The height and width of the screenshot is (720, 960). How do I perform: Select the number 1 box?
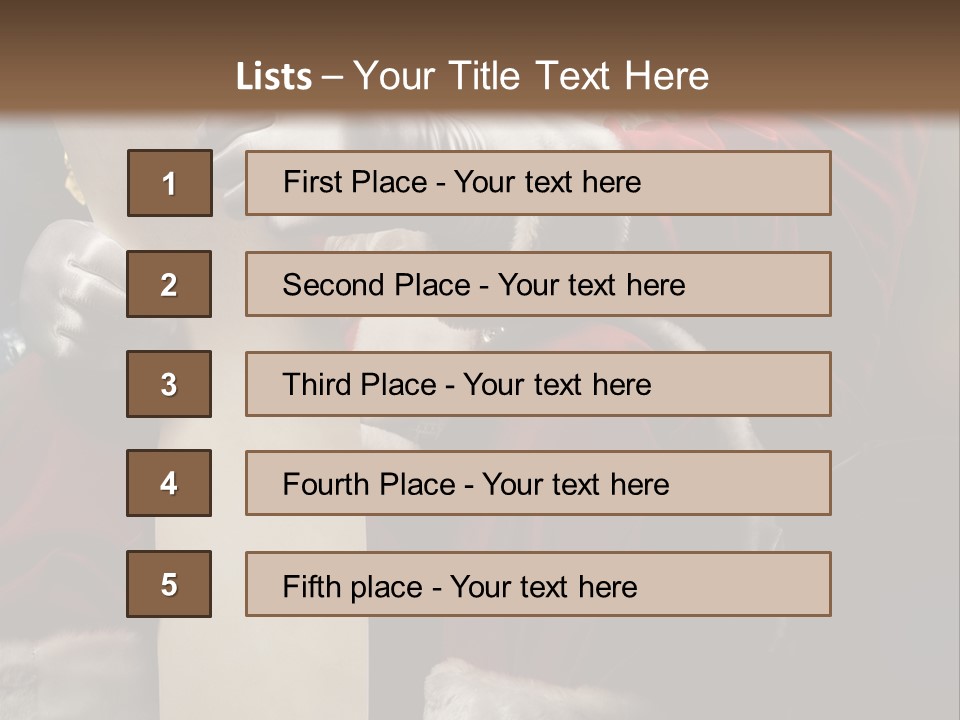point(170,182)
